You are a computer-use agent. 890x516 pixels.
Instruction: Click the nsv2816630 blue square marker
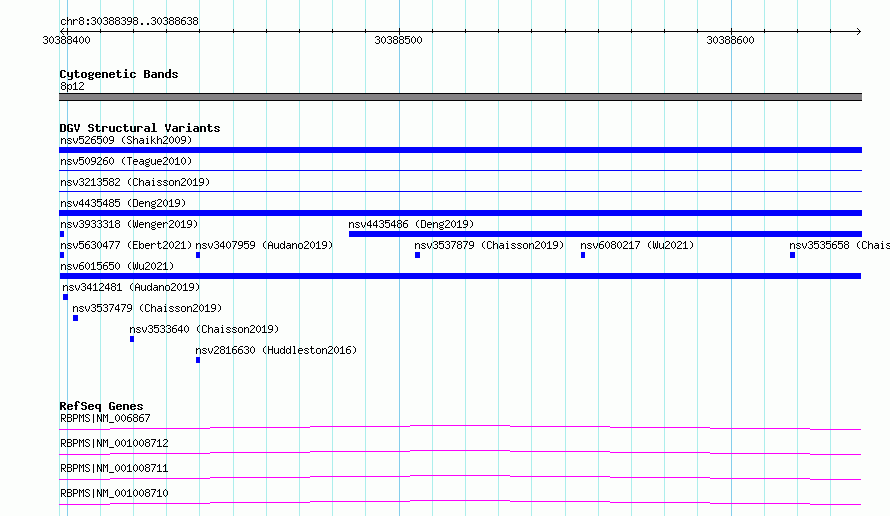click(198, 360)
